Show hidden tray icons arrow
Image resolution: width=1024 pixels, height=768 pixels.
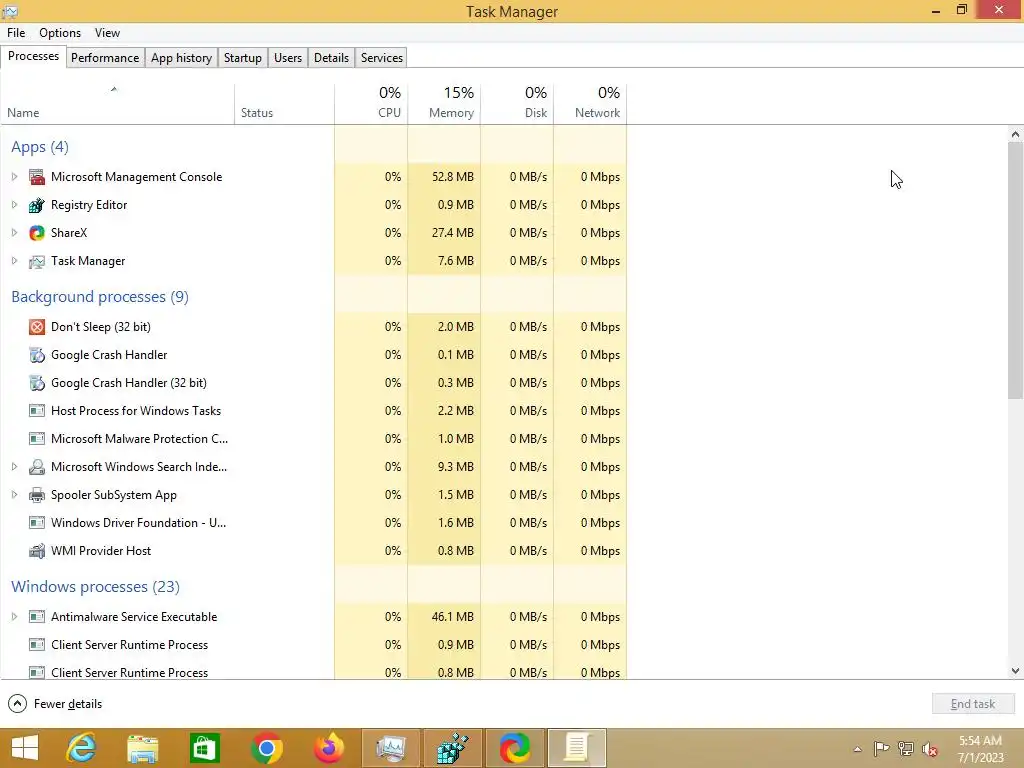coord(857,749)
